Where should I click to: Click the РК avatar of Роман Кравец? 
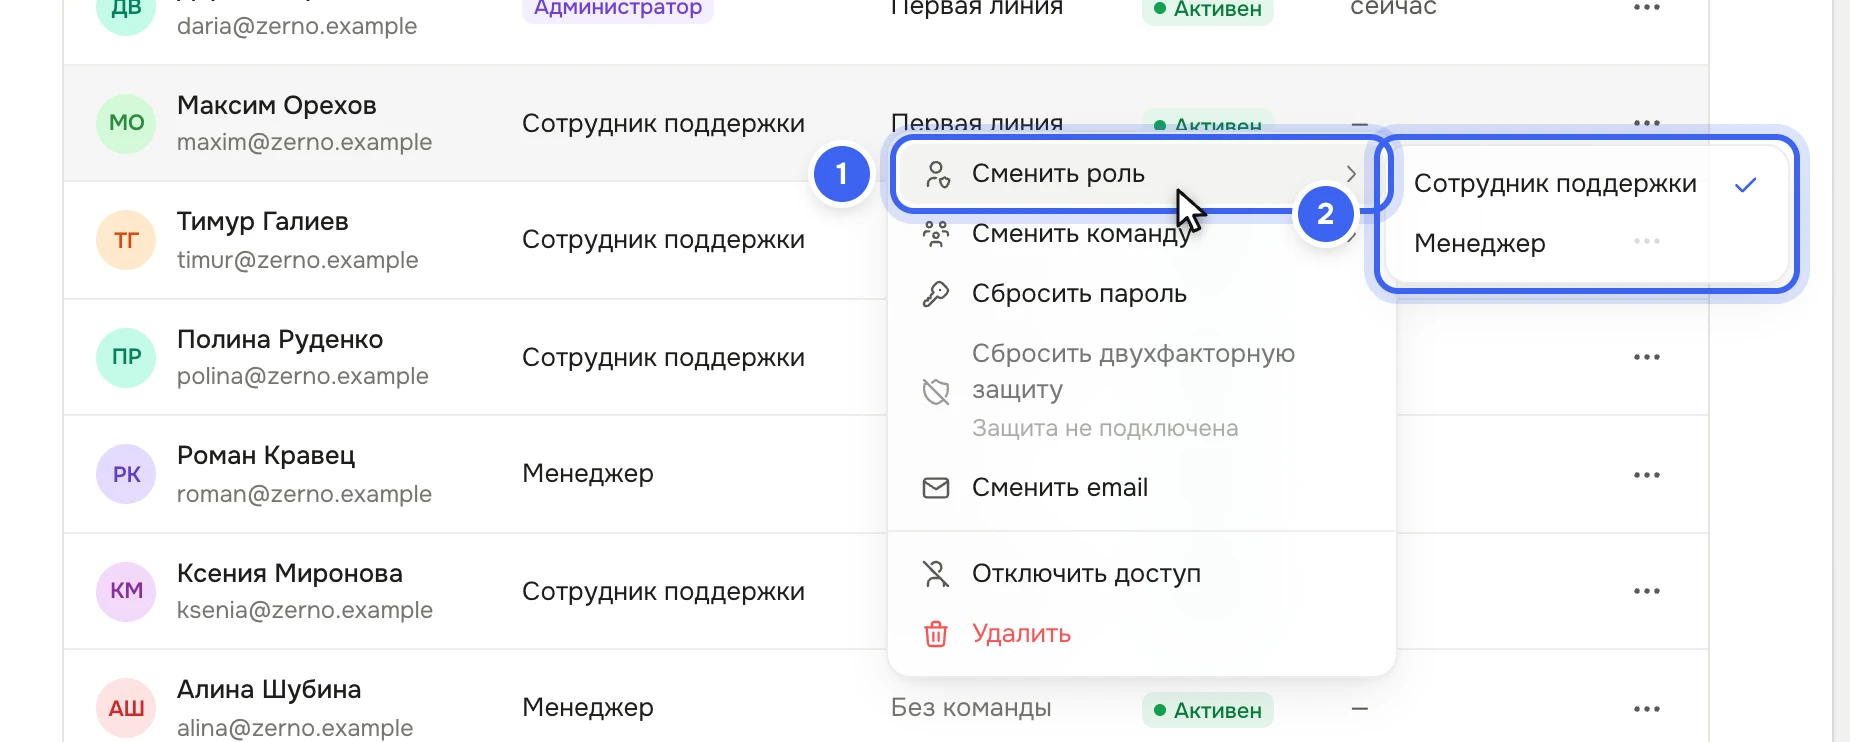pos(126,474)
